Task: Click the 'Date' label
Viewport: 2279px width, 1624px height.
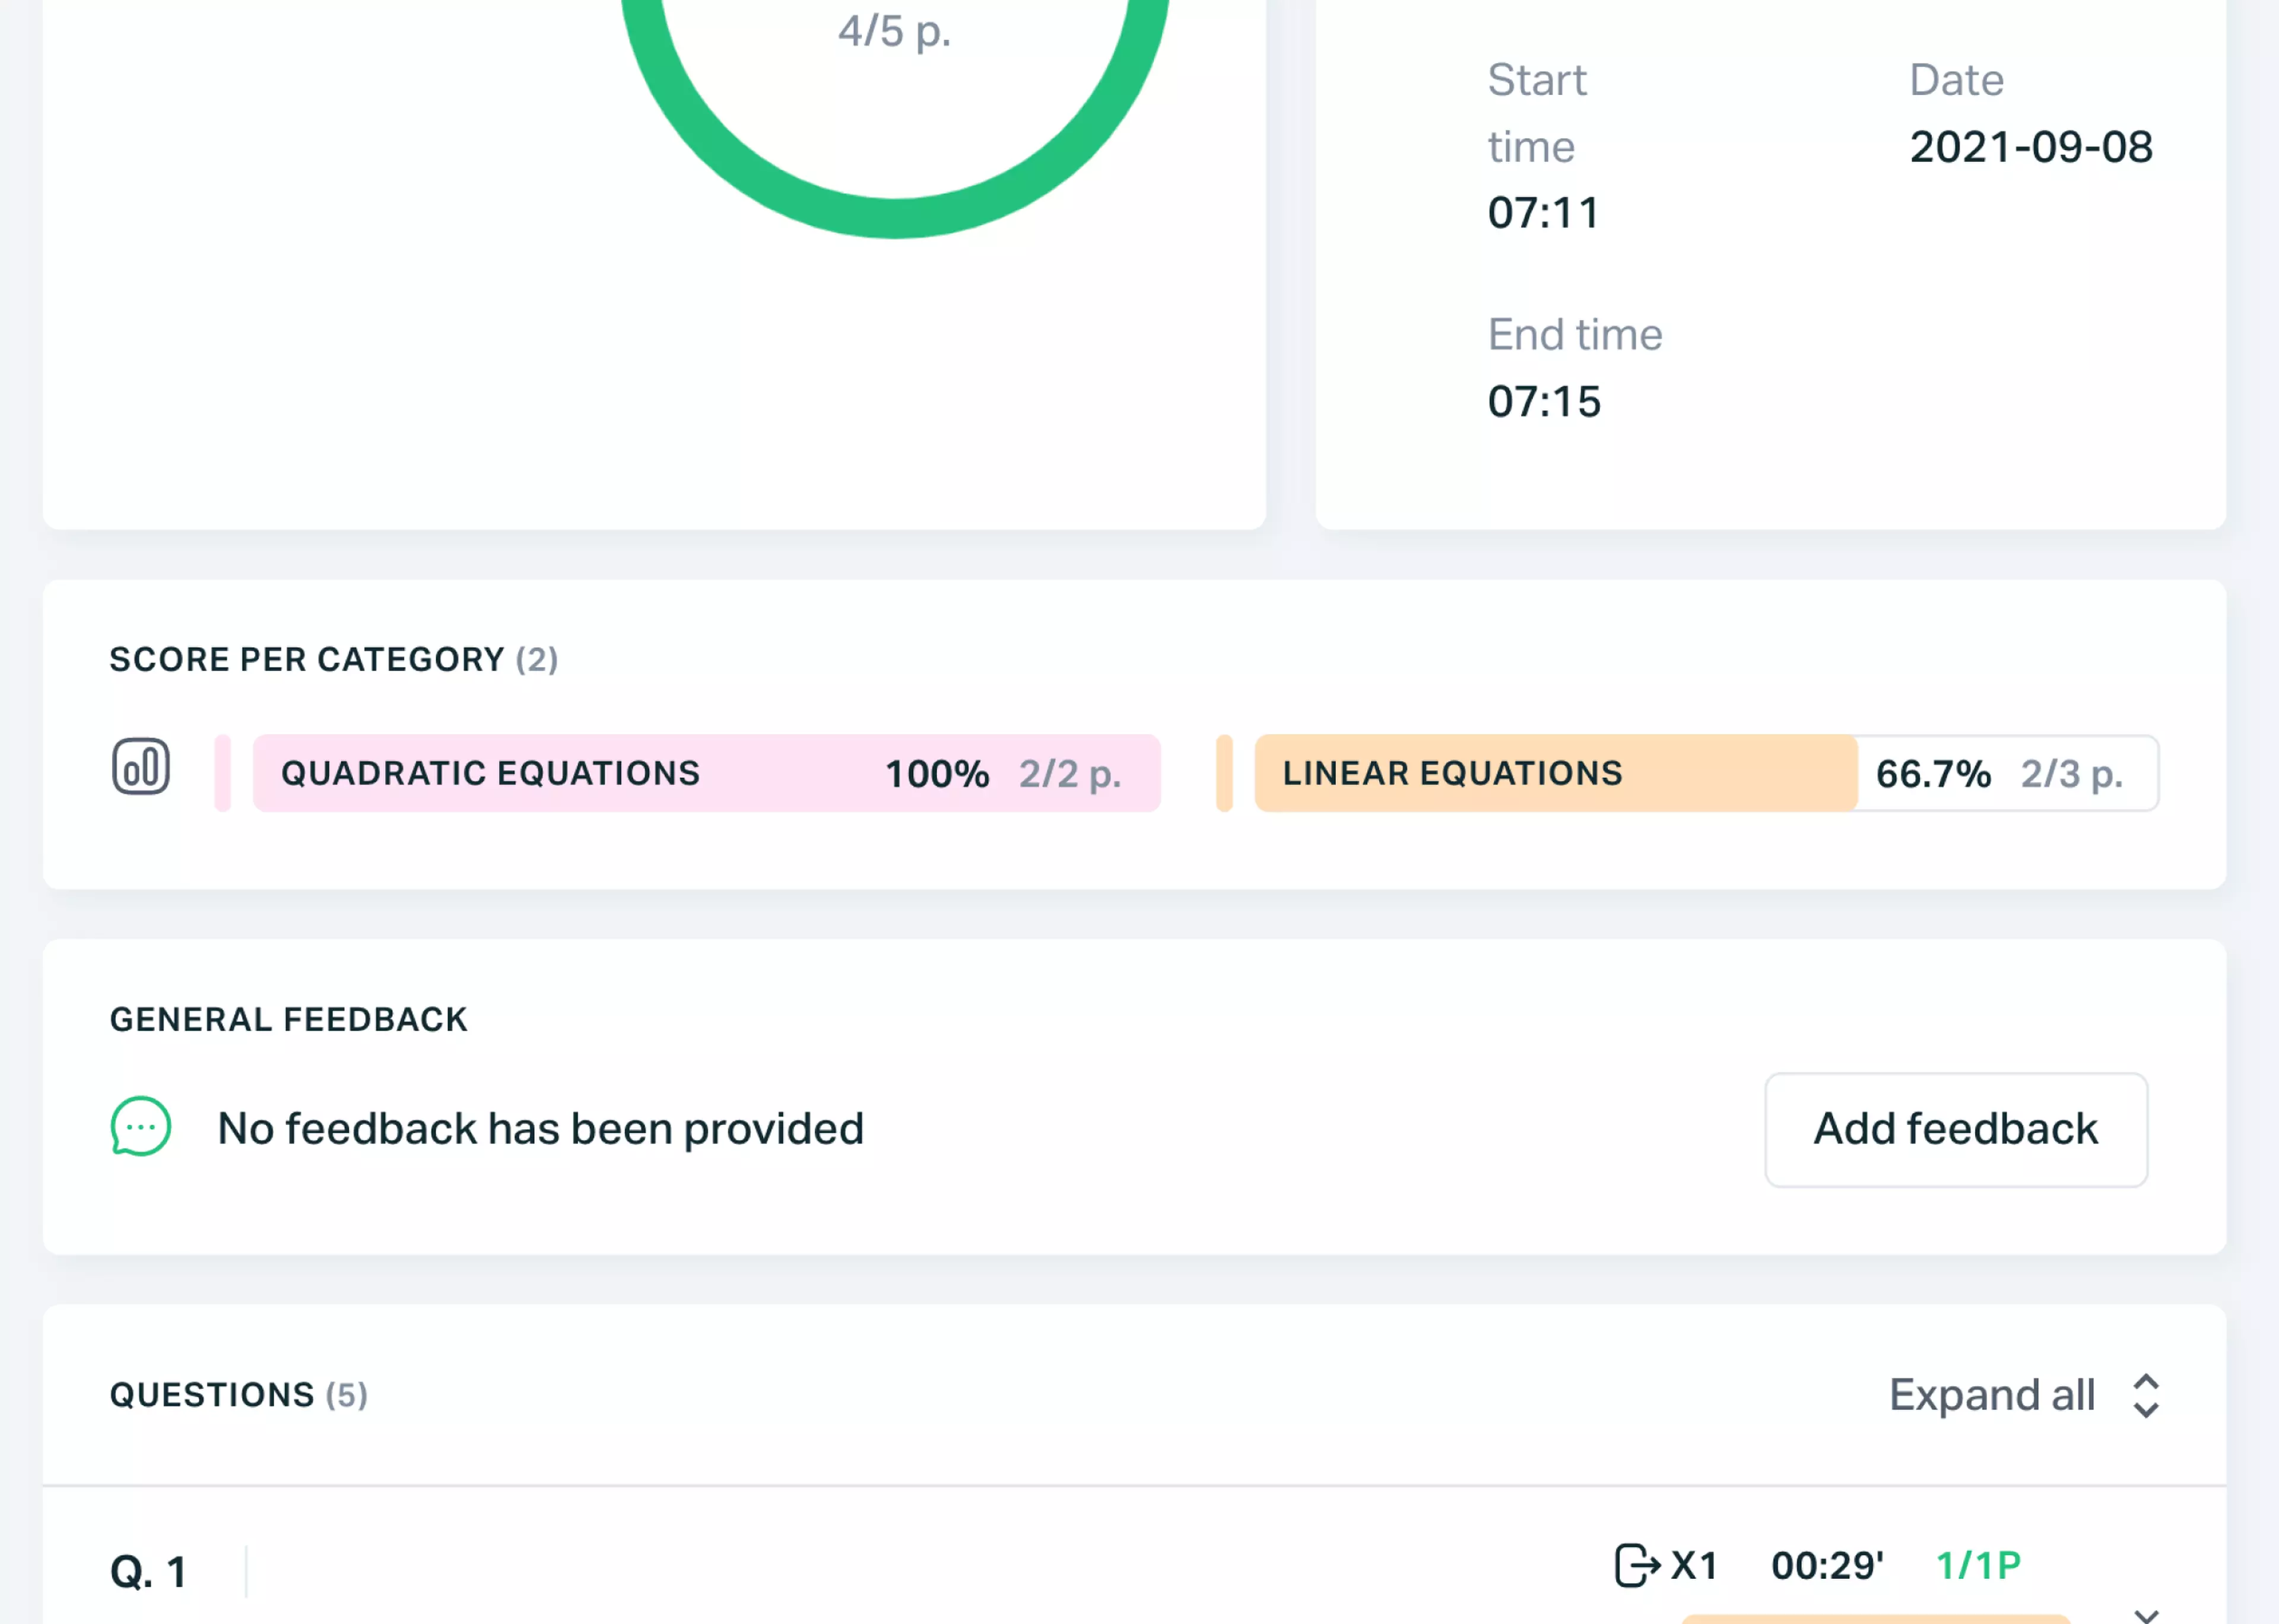Action: [1956, 80]
